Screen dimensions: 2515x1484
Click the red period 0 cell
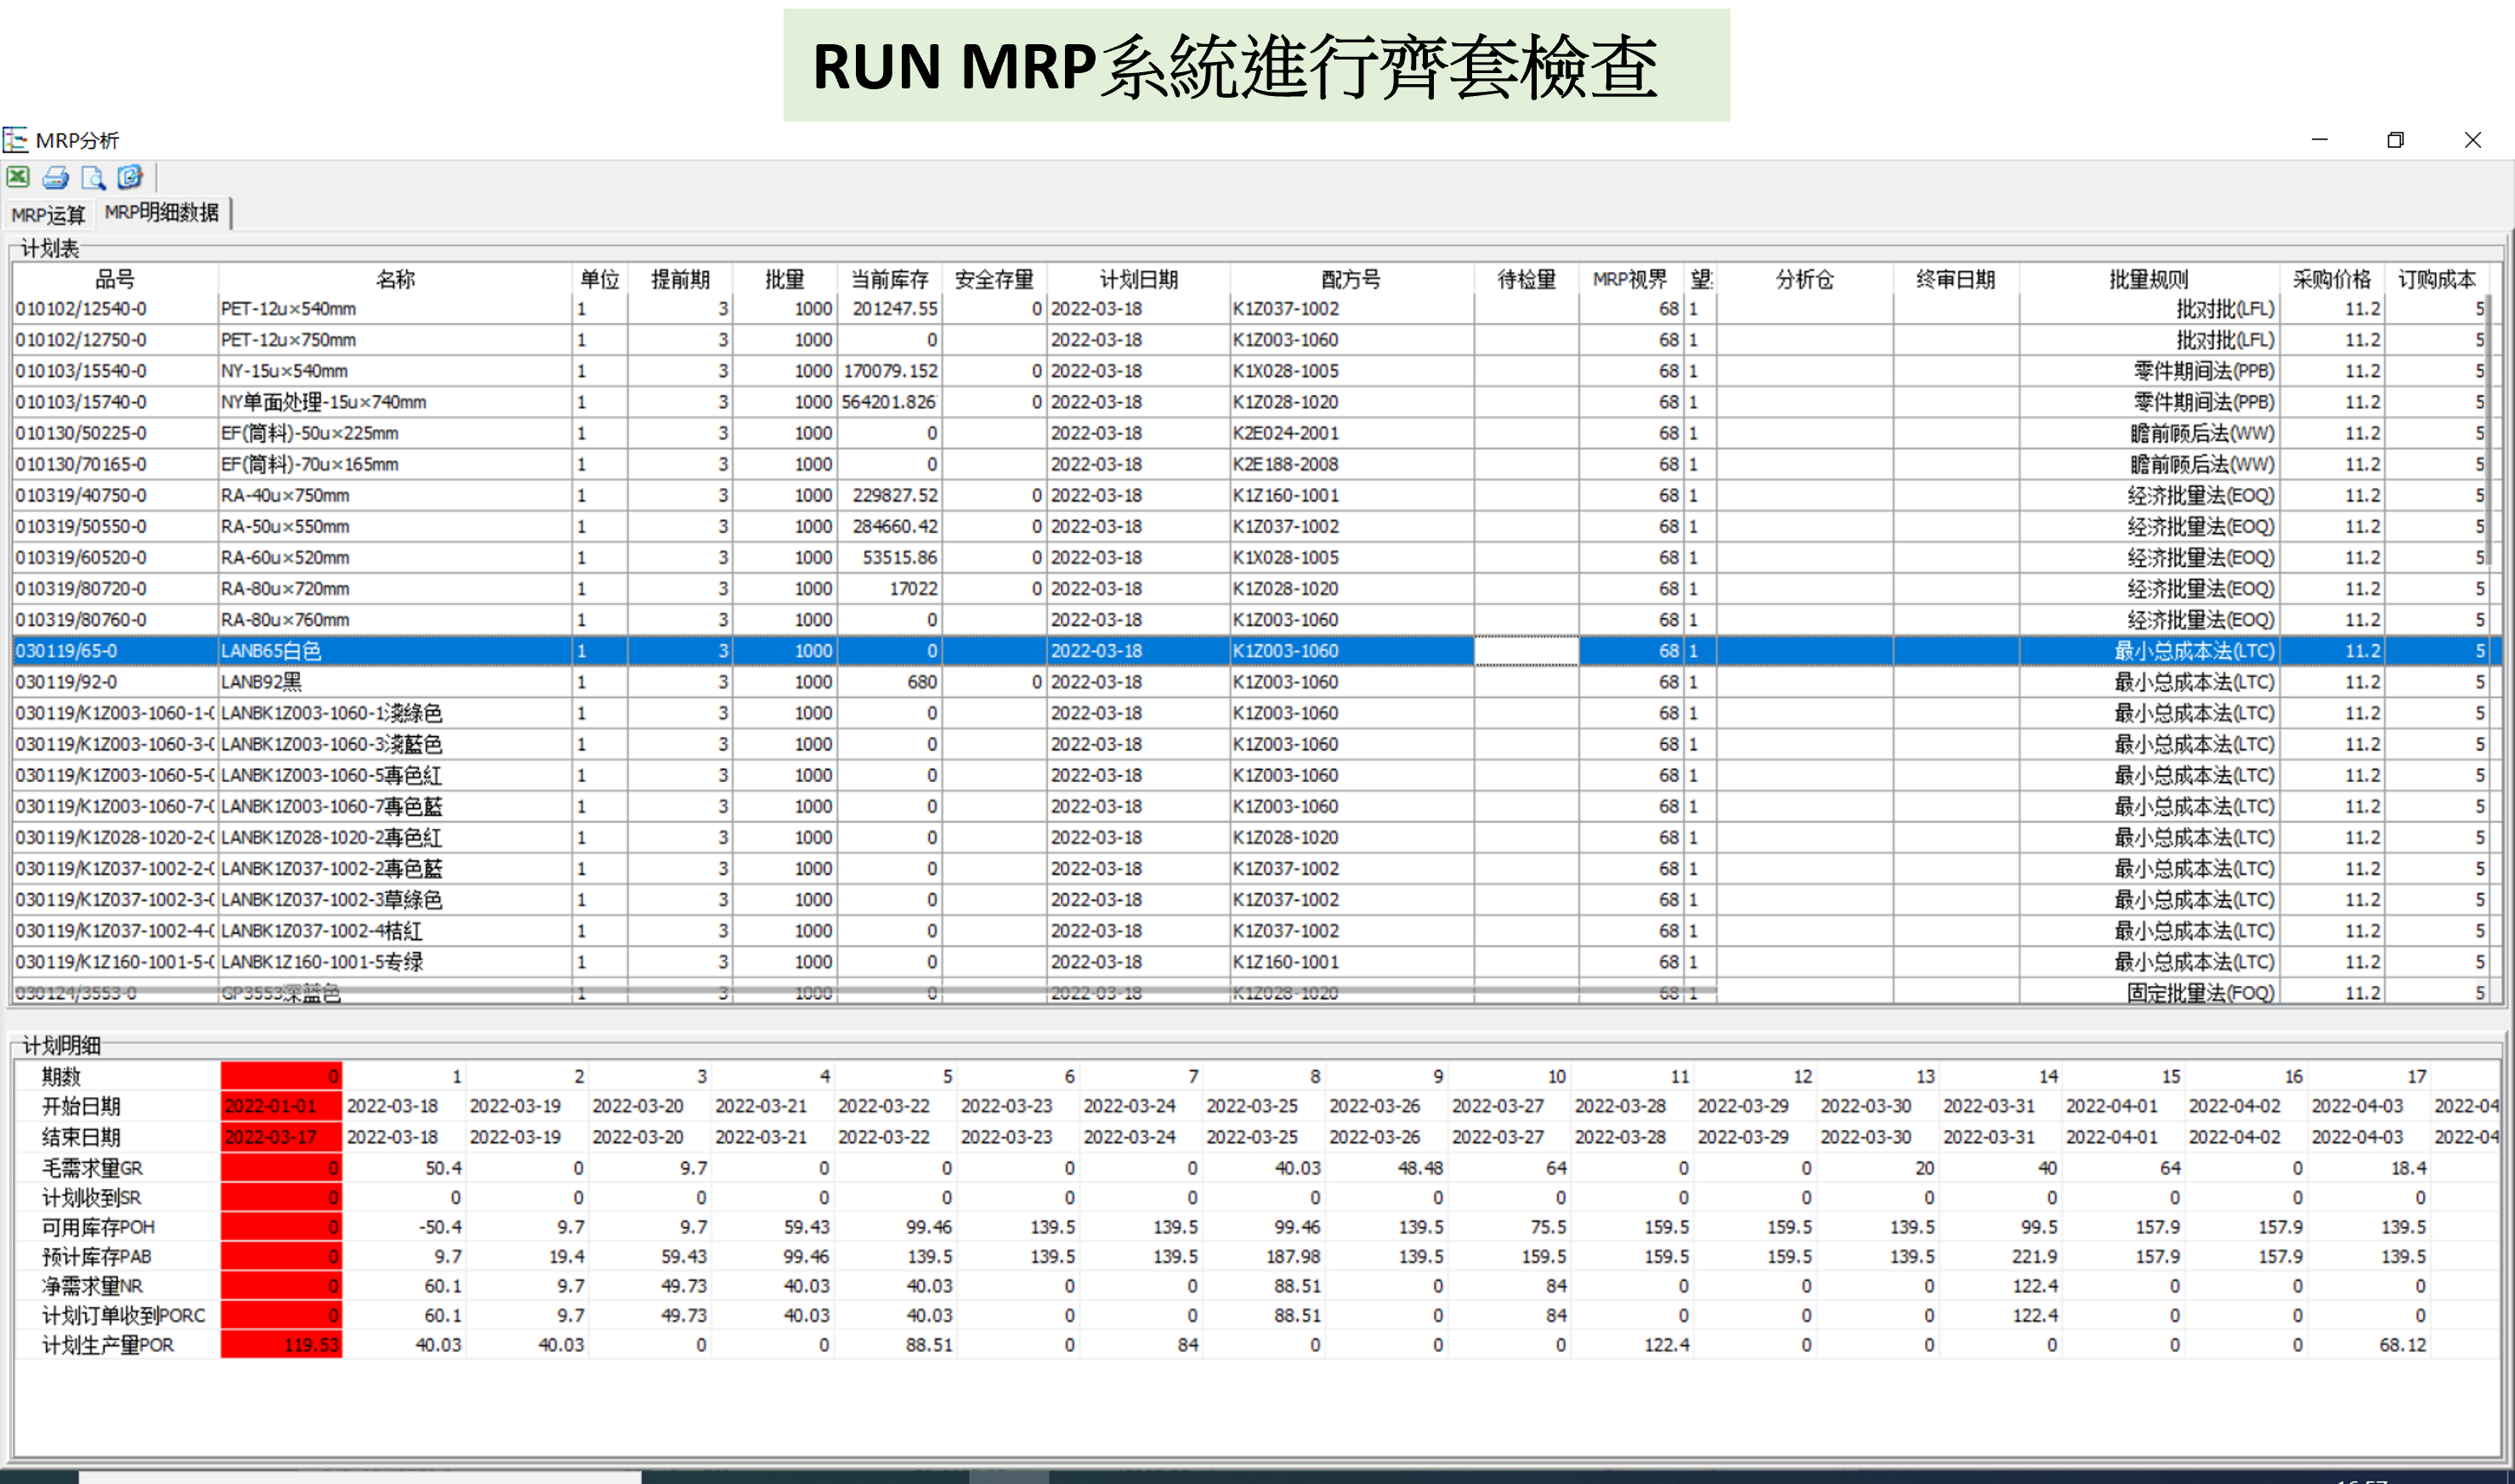[281, 1077]
